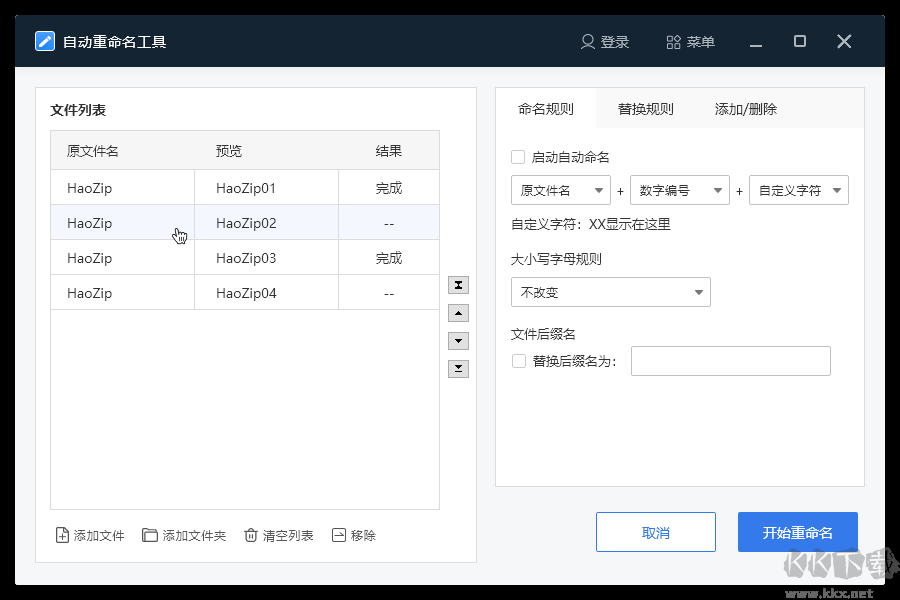The image size is (900, 600).
Task: Click the 取消 button
Action: [x=655, y=531]
